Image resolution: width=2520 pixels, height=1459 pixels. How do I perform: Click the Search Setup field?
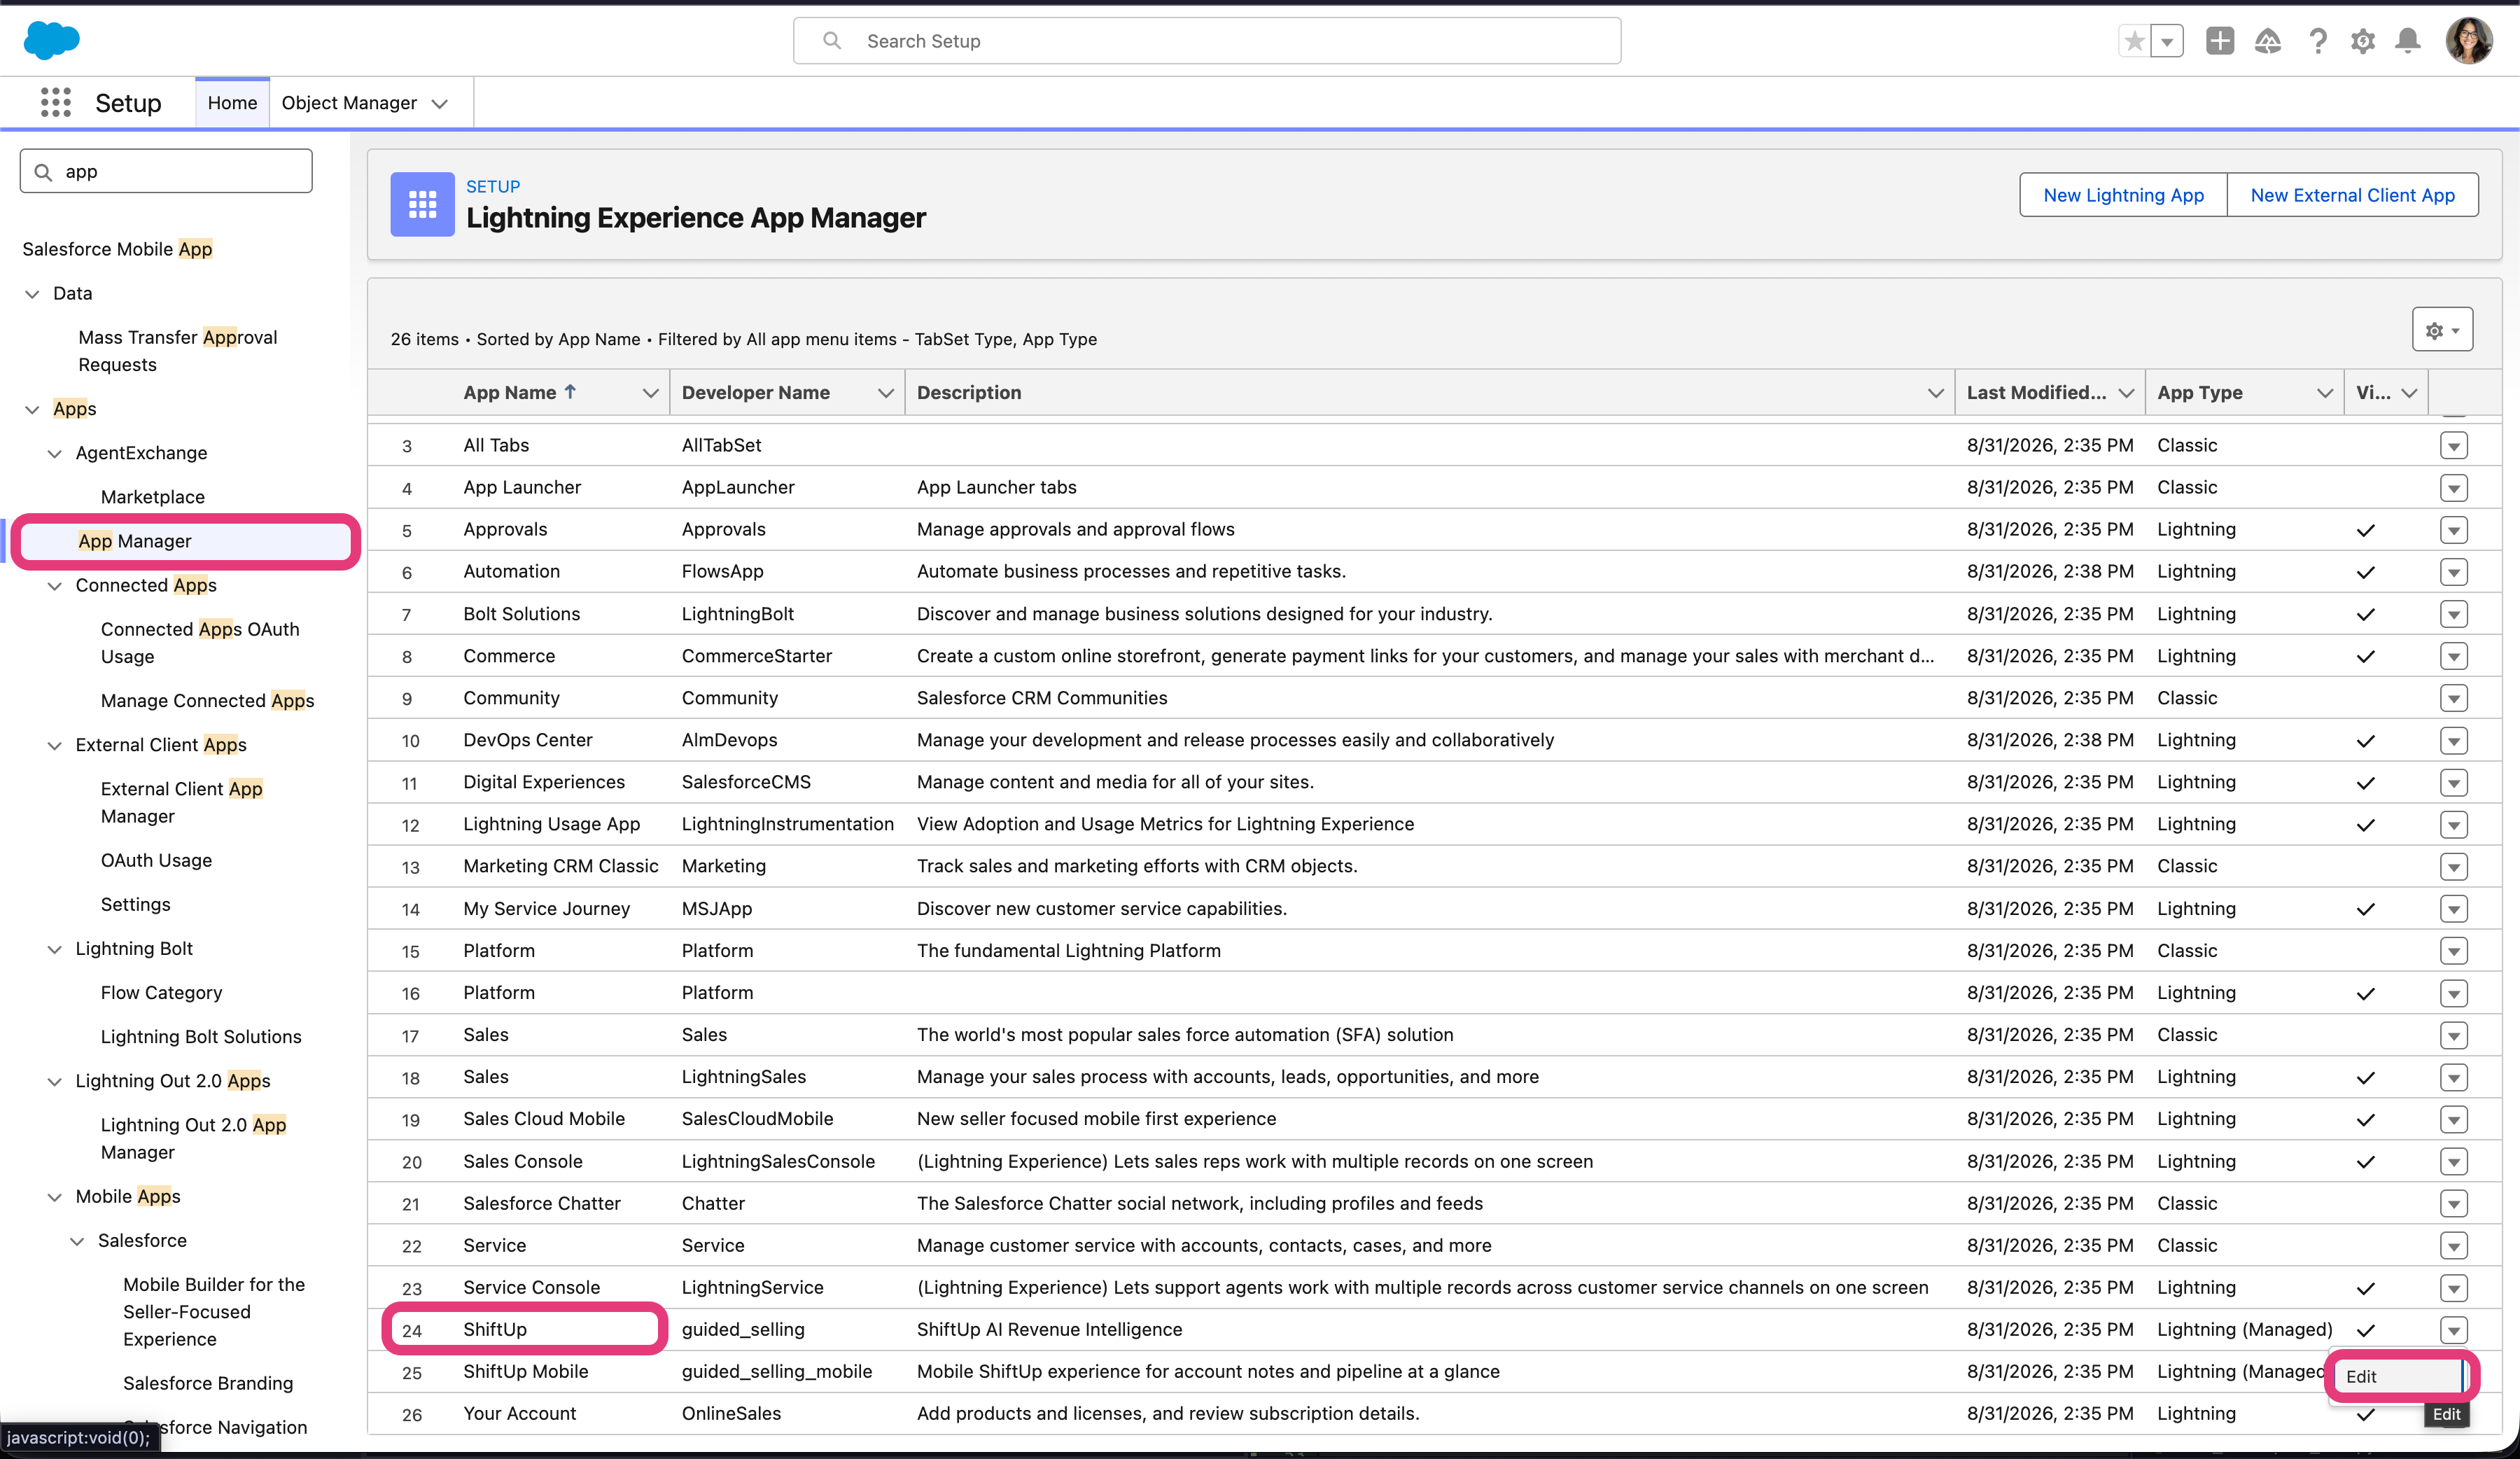click(x=1207, y=41)
